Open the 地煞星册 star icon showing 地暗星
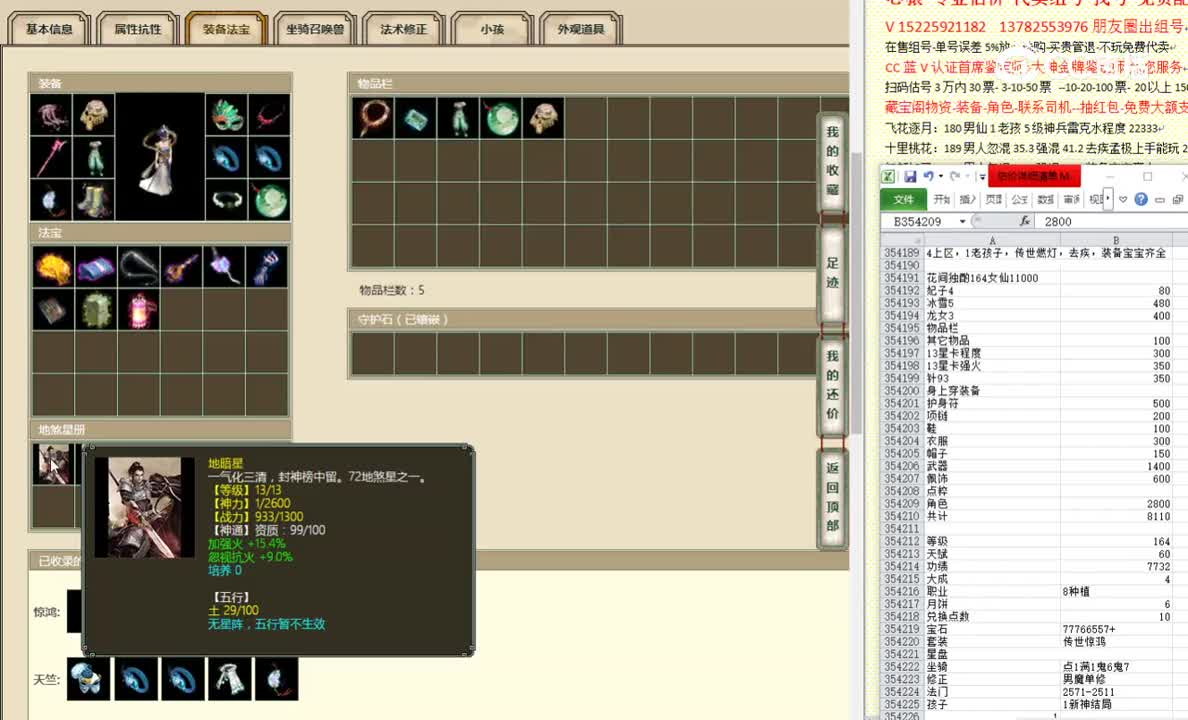 click(x=55, y=463)
